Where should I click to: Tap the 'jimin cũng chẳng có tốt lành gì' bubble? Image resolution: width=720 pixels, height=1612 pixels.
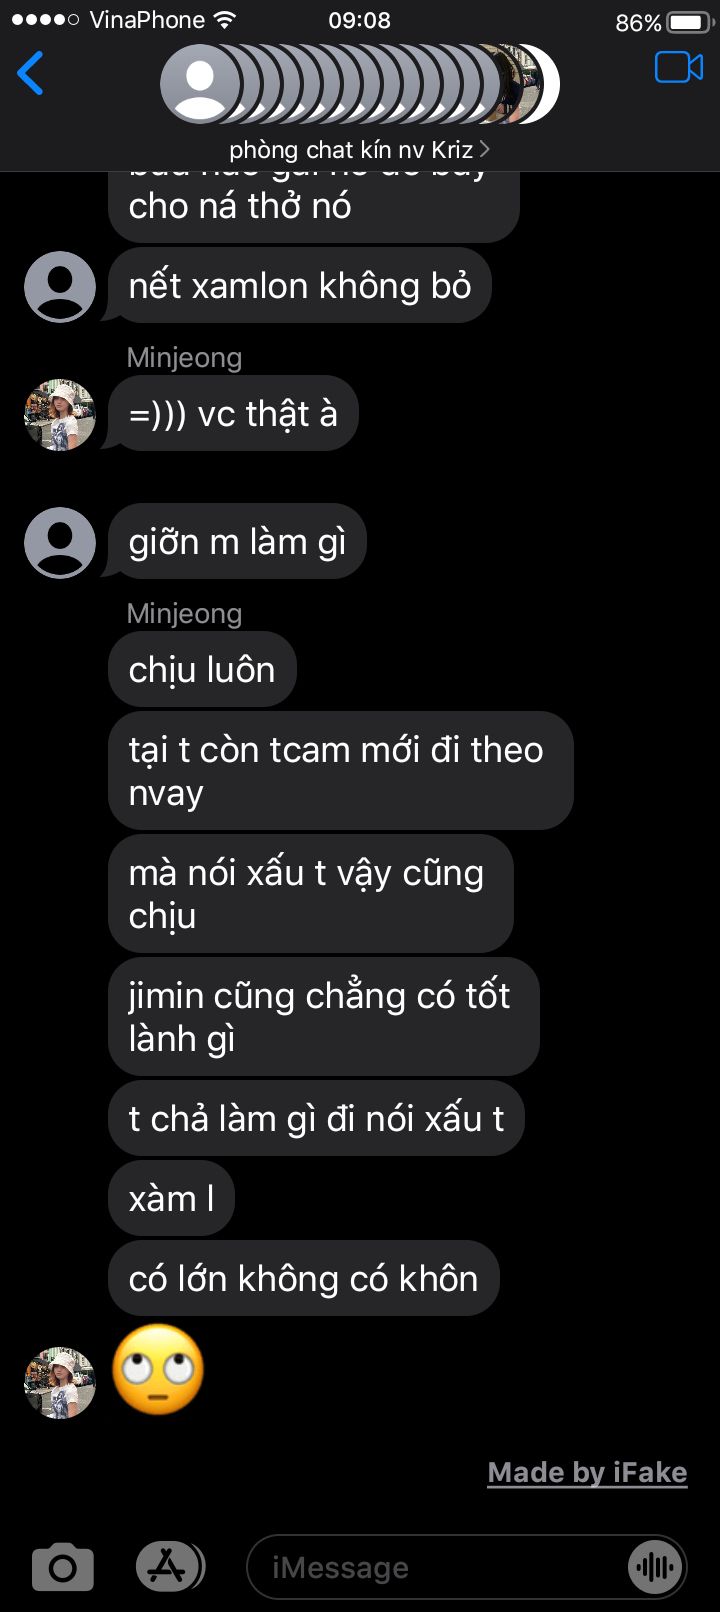[x=324, y=1016]
